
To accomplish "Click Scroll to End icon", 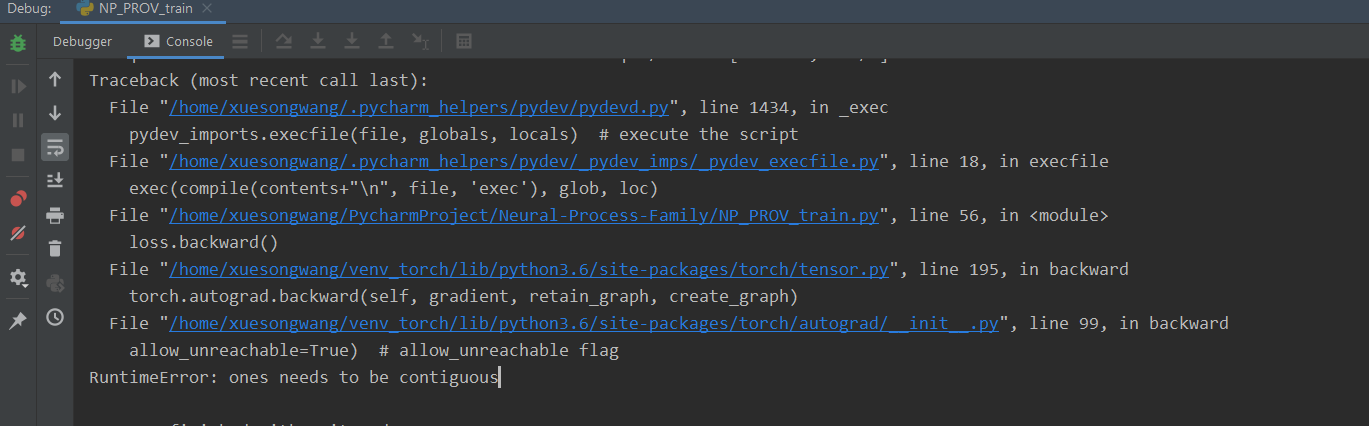I will (x=55, y=180).
